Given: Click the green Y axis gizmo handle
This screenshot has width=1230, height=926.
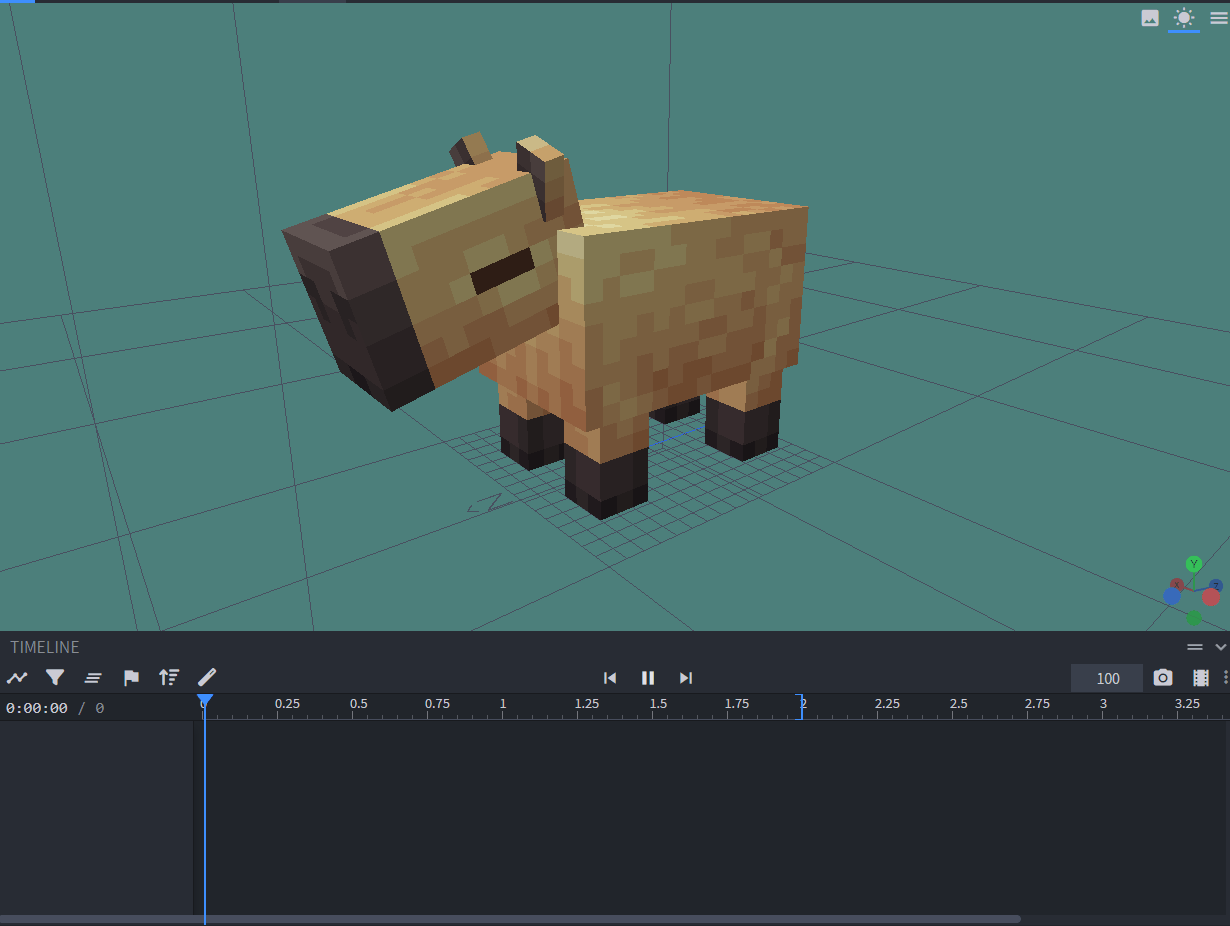Looking at the screenshot, I should point(1193,564).
